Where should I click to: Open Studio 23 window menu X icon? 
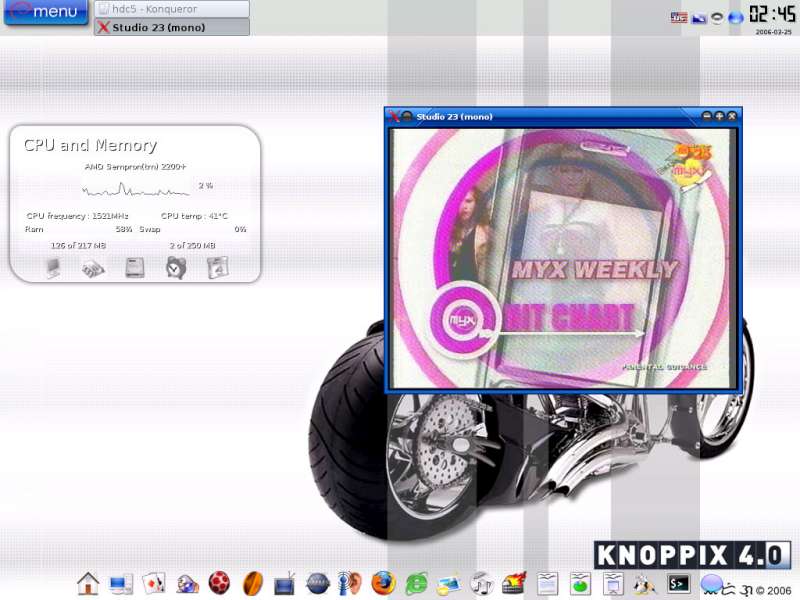[x=393, y=116]
